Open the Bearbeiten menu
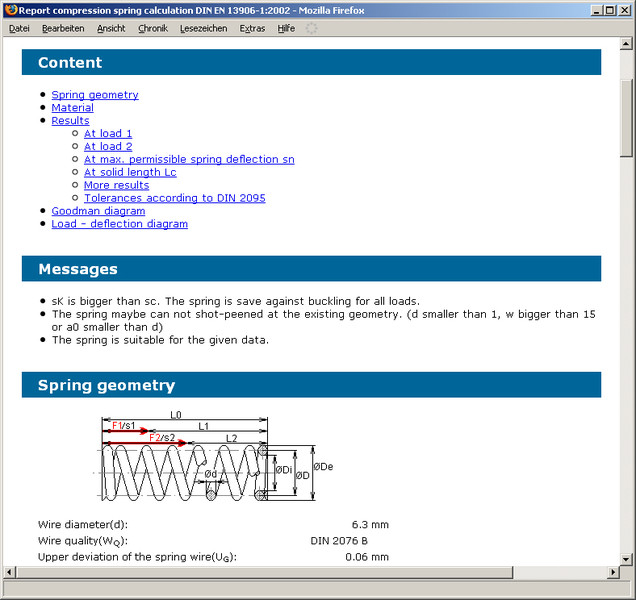Viewport: 636px width, 600px height. point(63,28)
